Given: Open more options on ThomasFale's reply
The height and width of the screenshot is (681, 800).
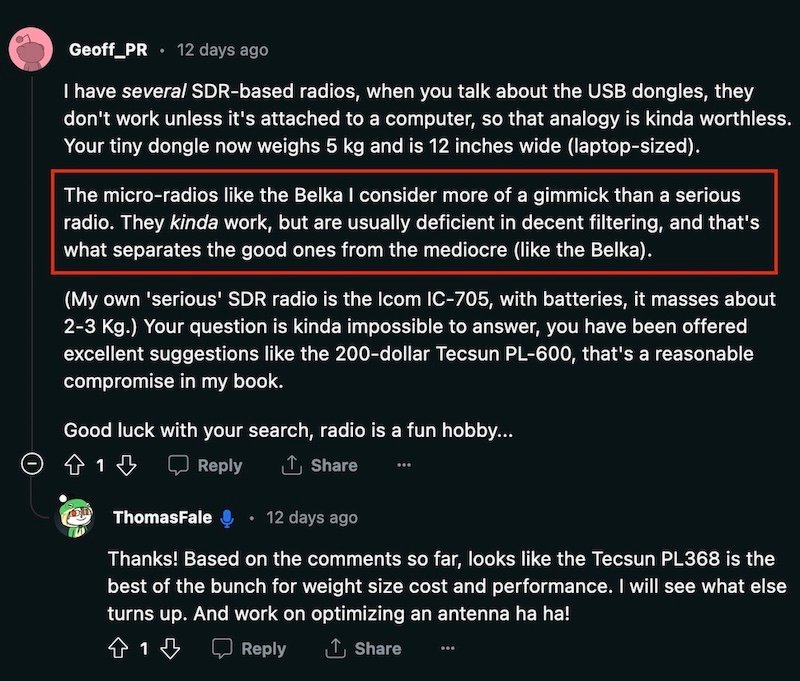Looking at the screenshot, I should (x=447, y=648).
